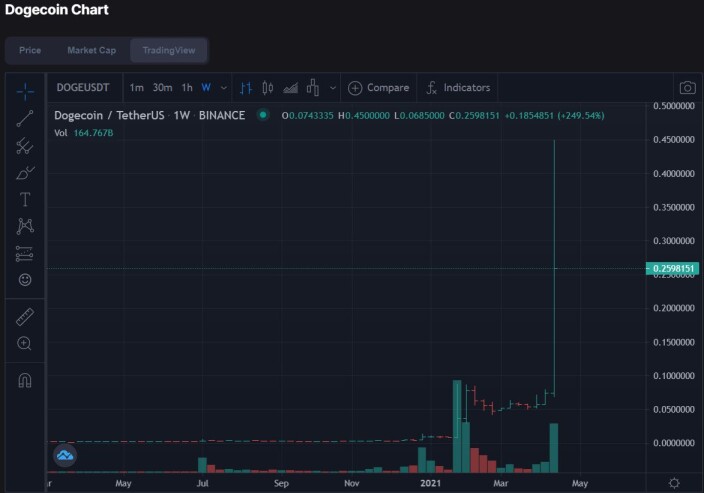Screen dimensions: 704x493
Task: Click the +249.54% change value
Action: (581, 116)
